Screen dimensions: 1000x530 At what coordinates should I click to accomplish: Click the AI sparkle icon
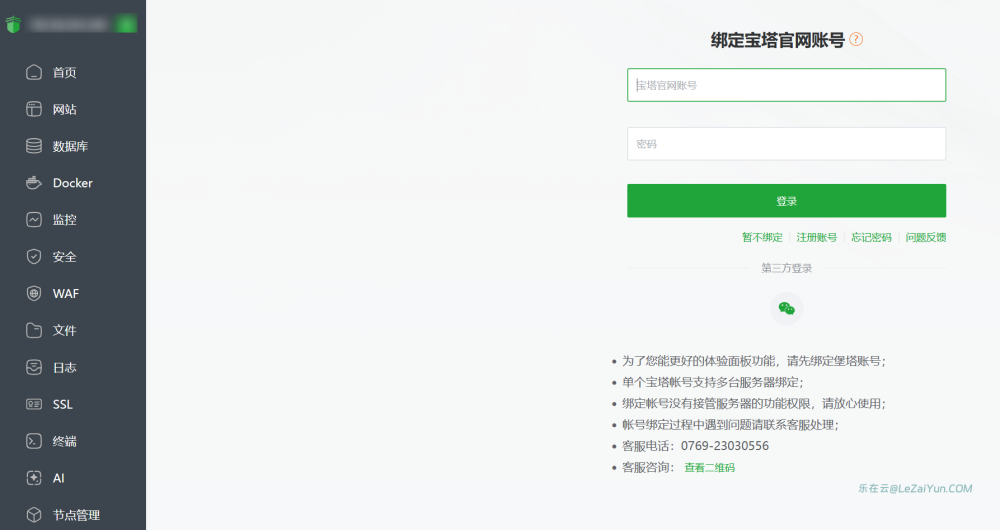[34, 478]
